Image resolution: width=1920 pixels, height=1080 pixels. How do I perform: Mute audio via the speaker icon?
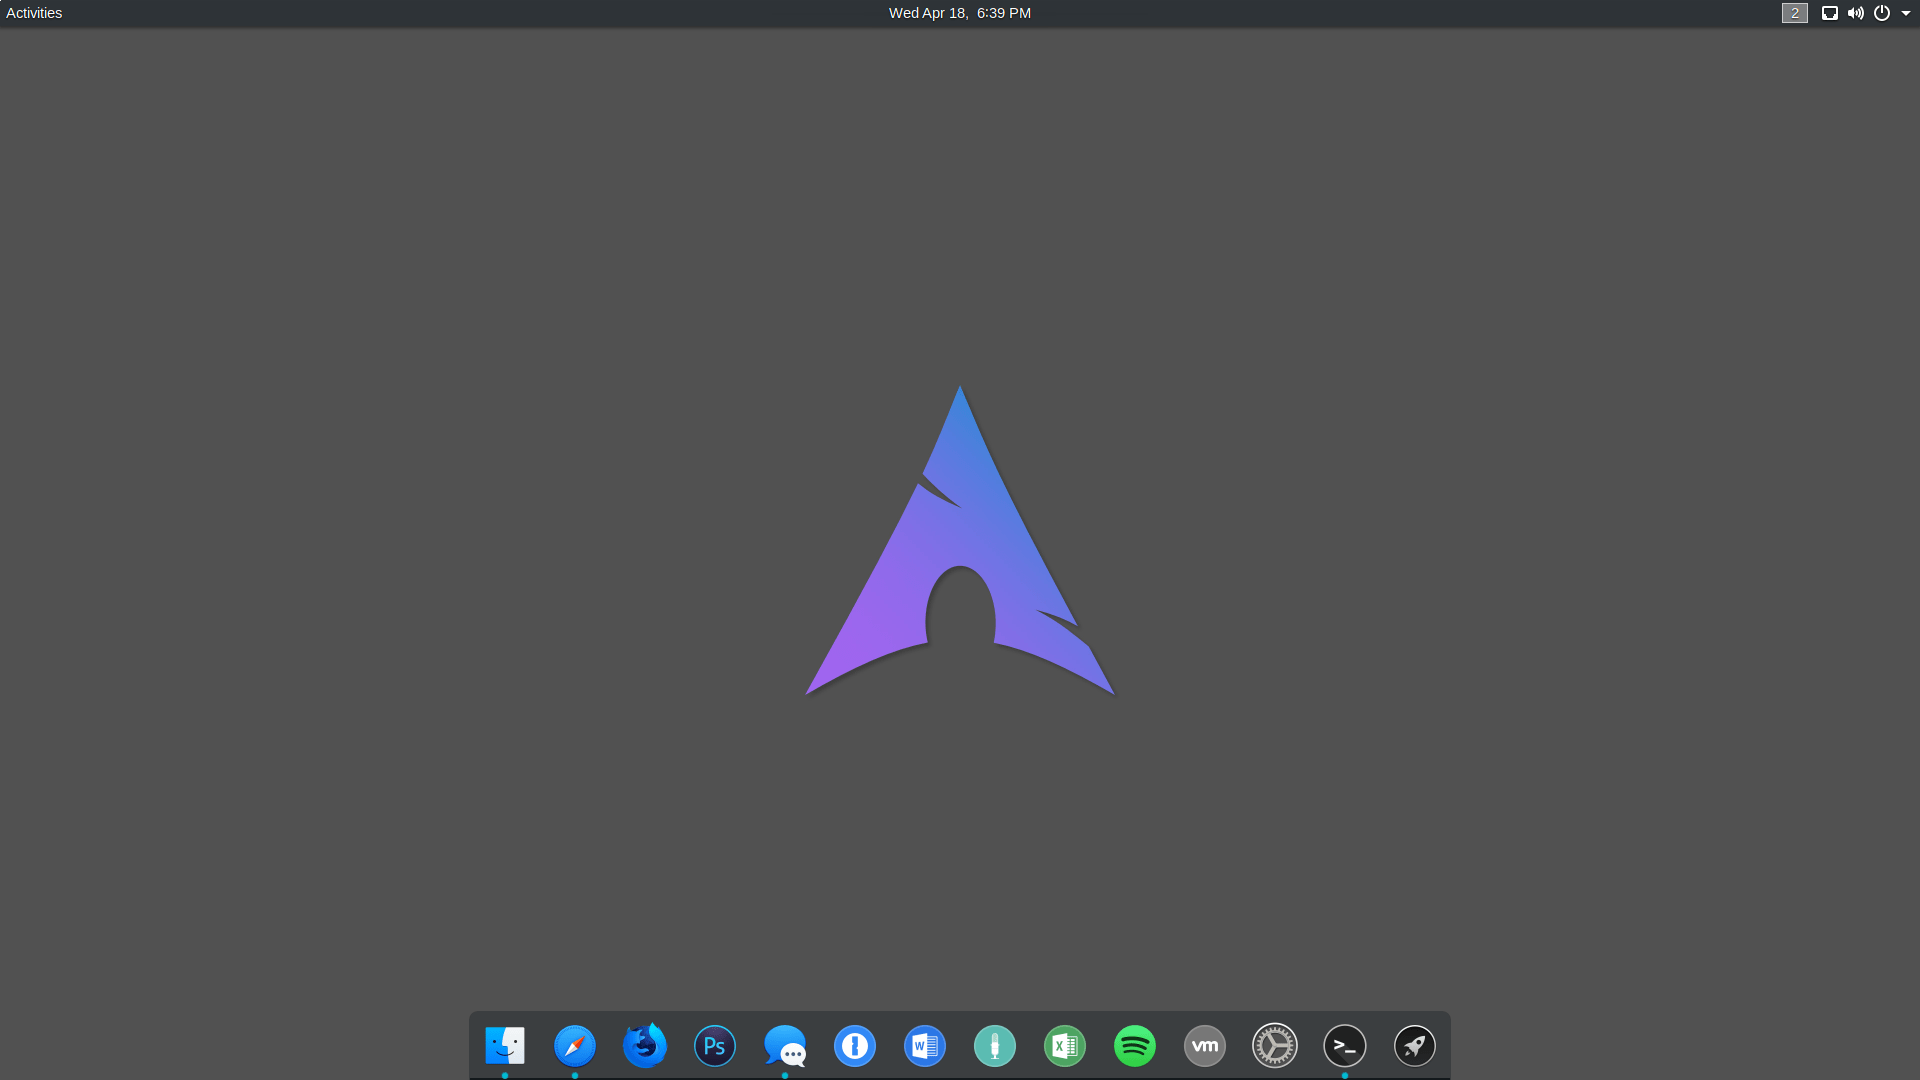[x=1855, y=13]
